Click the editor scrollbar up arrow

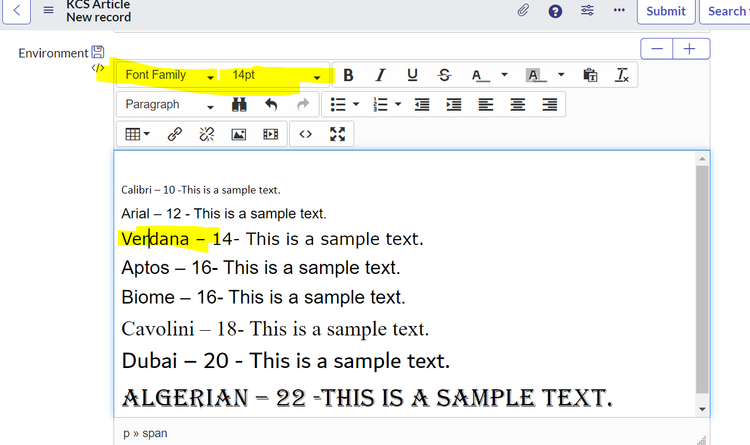click(x=702, y=159)
